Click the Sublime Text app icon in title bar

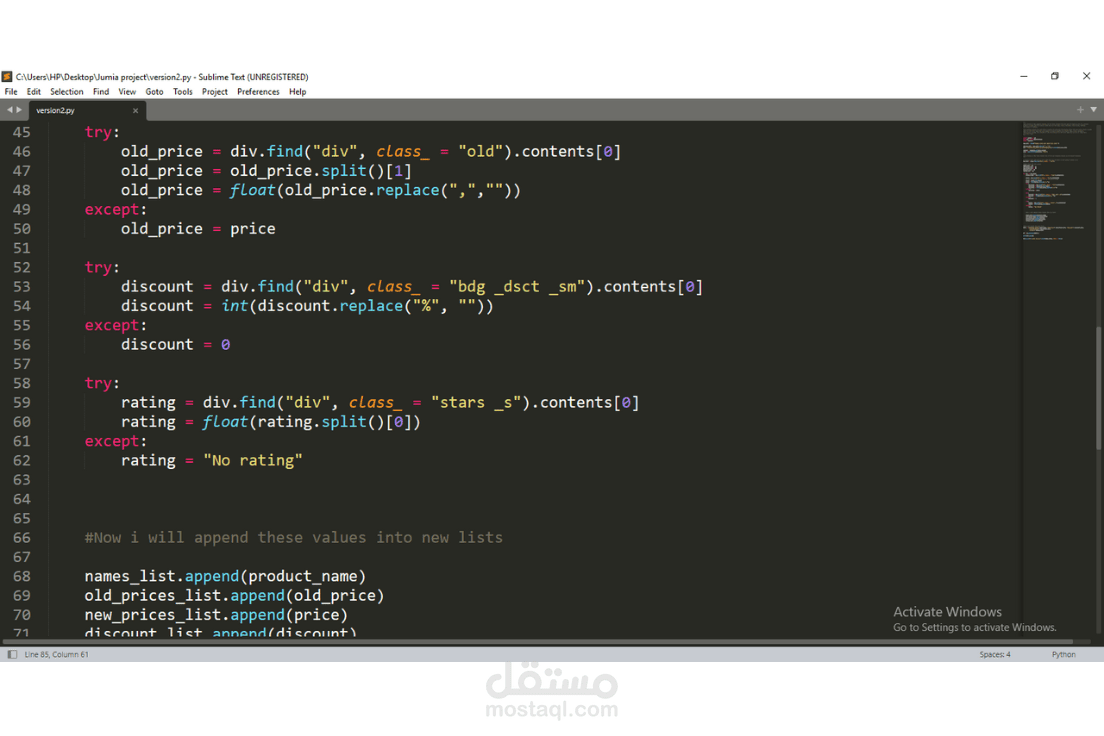pos(7,77)
